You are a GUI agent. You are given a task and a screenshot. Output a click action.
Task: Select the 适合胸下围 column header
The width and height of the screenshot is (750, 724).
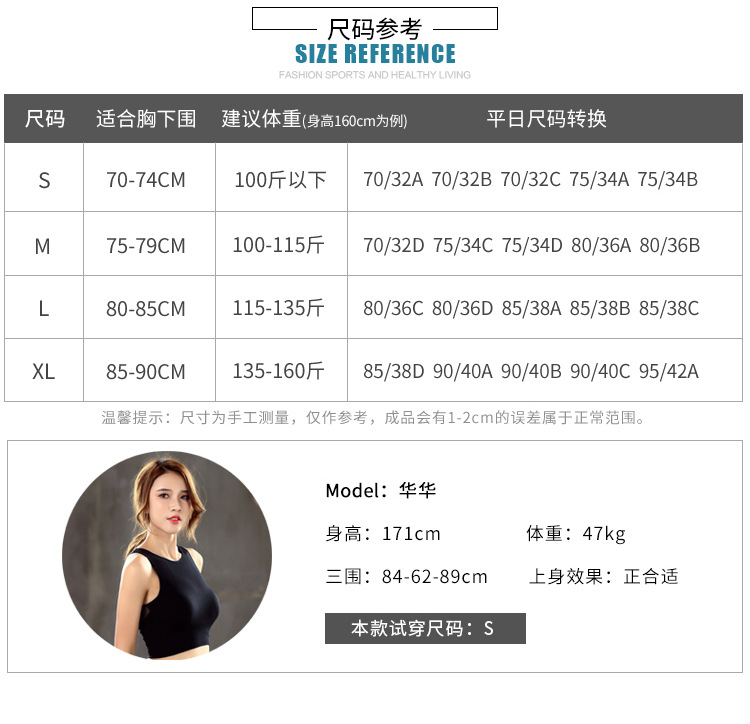coord(146,119)
